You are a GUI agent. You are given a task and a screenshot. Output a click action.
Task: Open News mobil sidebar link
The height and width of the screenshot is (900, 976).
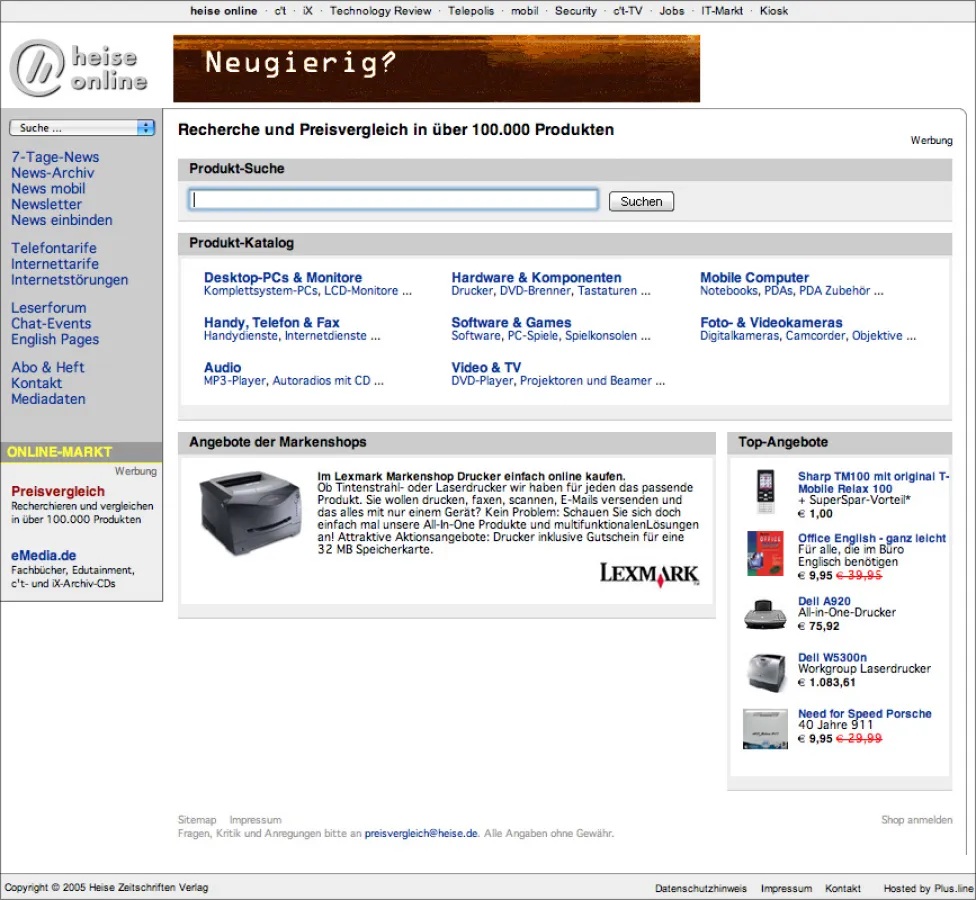tap(48, 188)
